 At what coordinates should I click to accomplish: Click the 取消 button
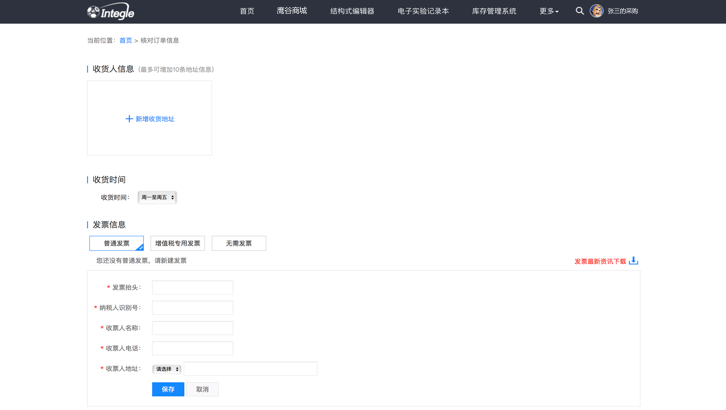pyautogui.click(x=202, y=389)
